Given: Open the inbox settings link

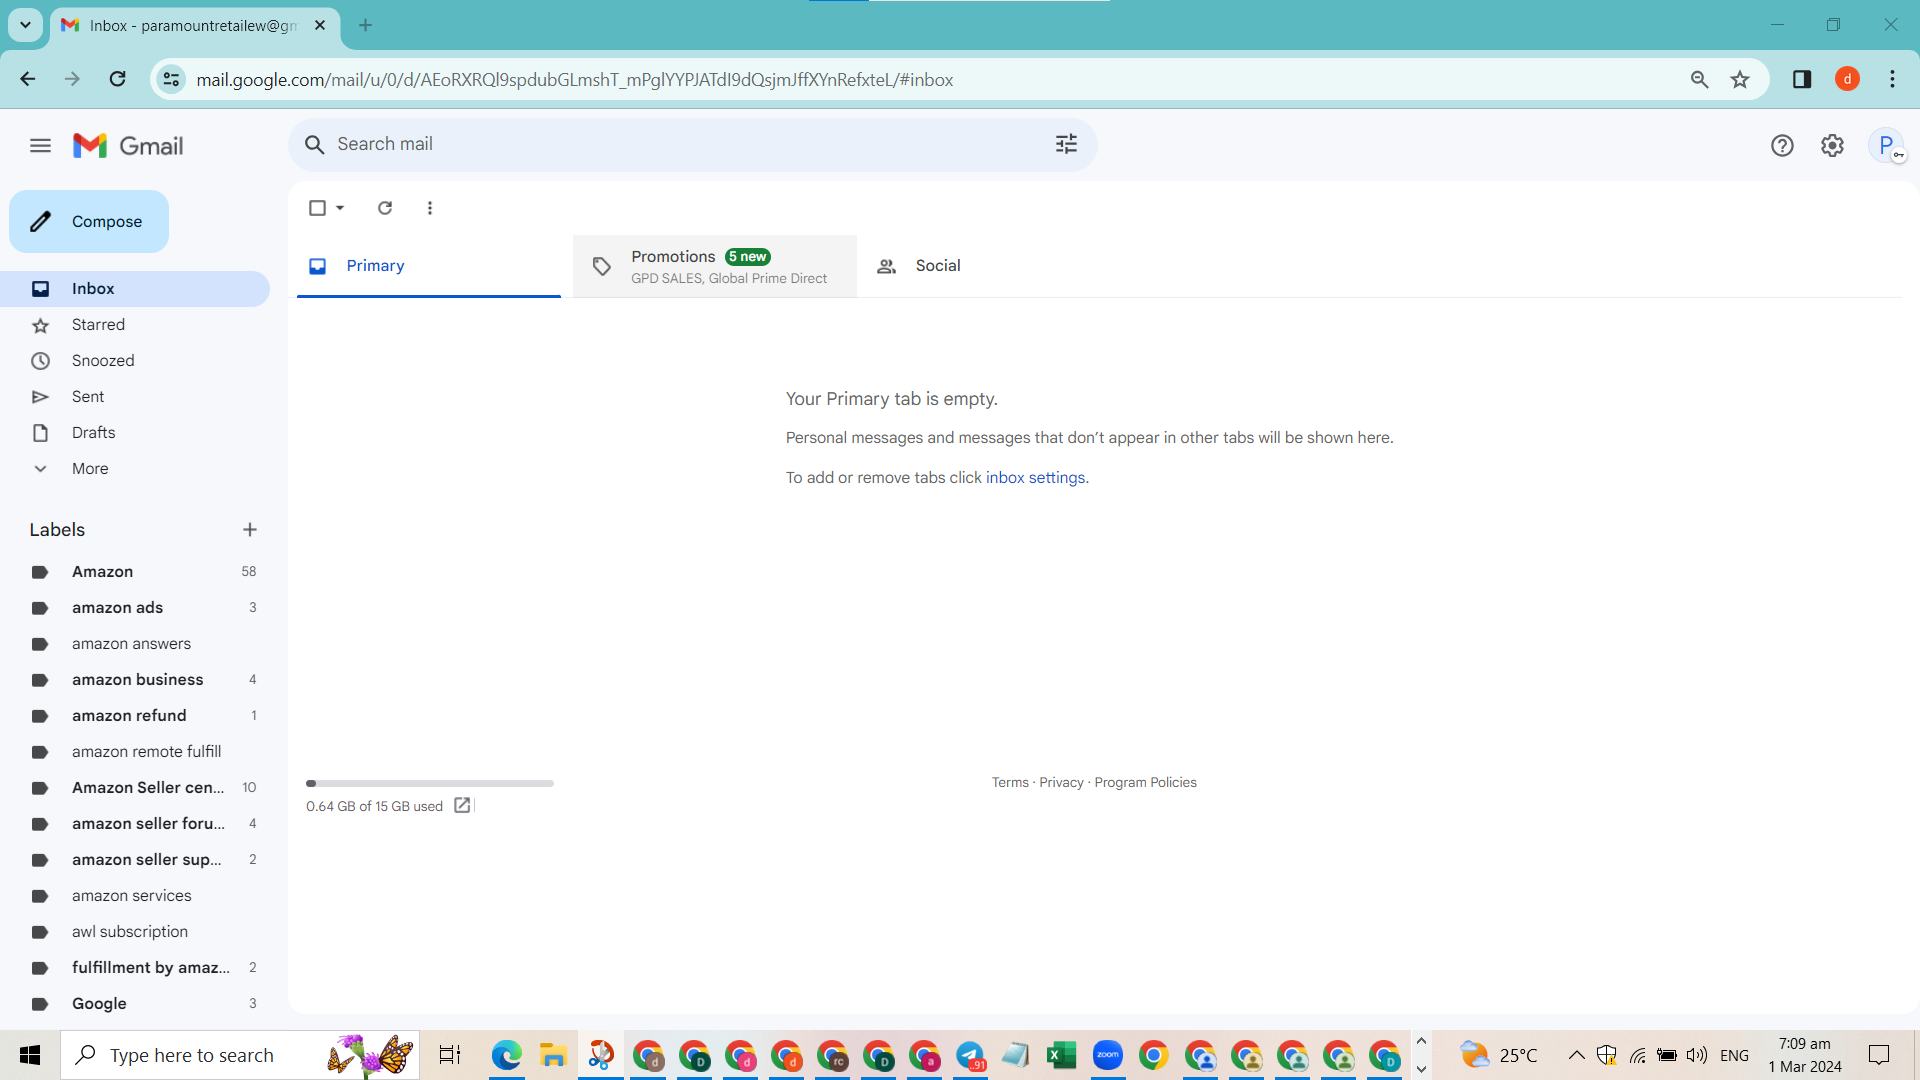Looking at the screenshot, I should [x=1035, y=478].
